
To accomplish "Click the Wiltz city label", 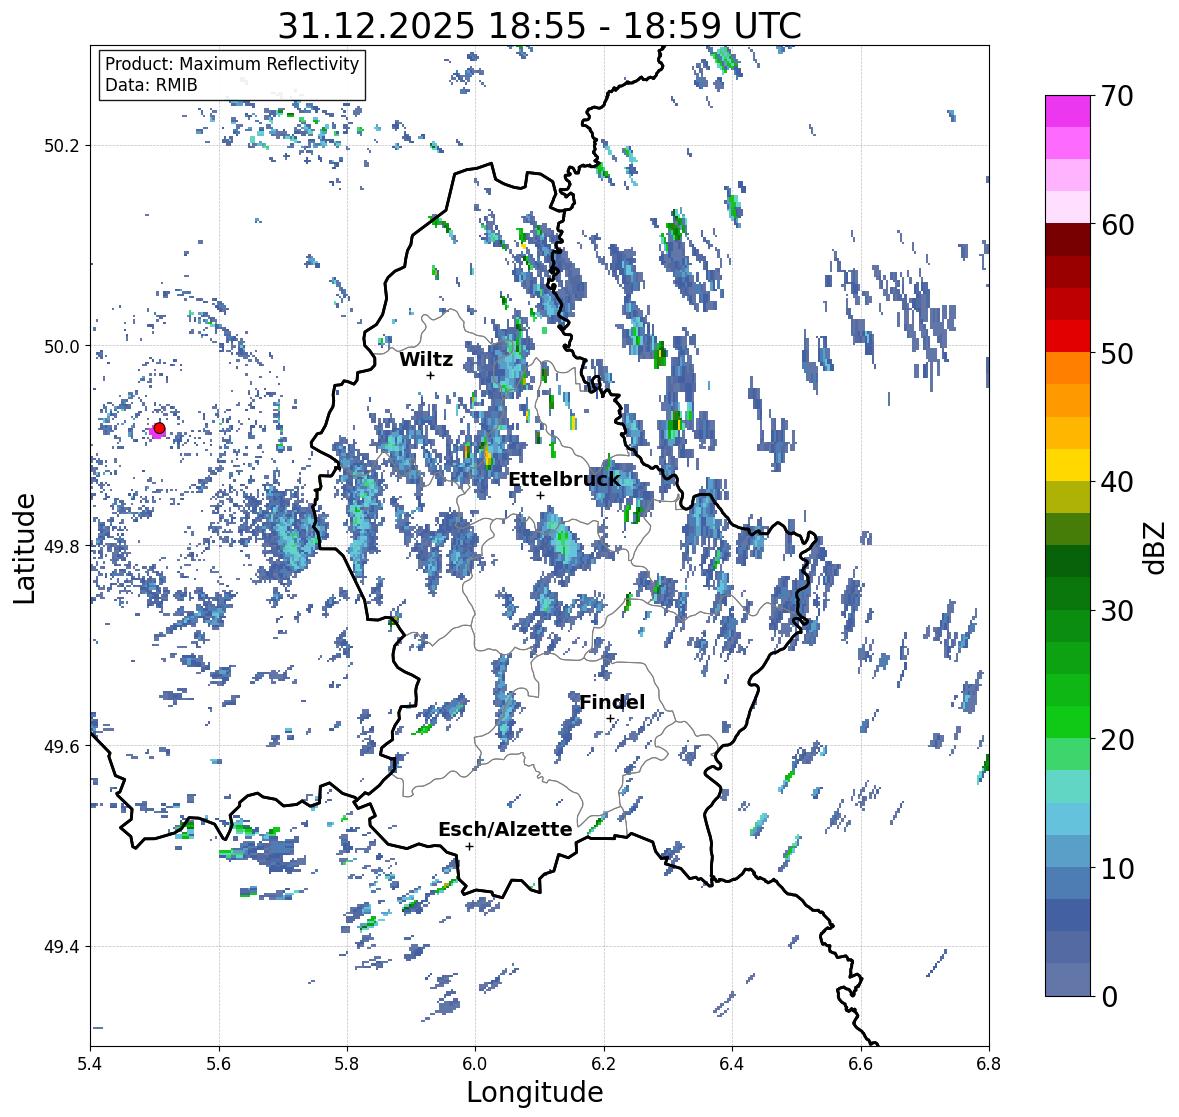I will click(426, 359).
